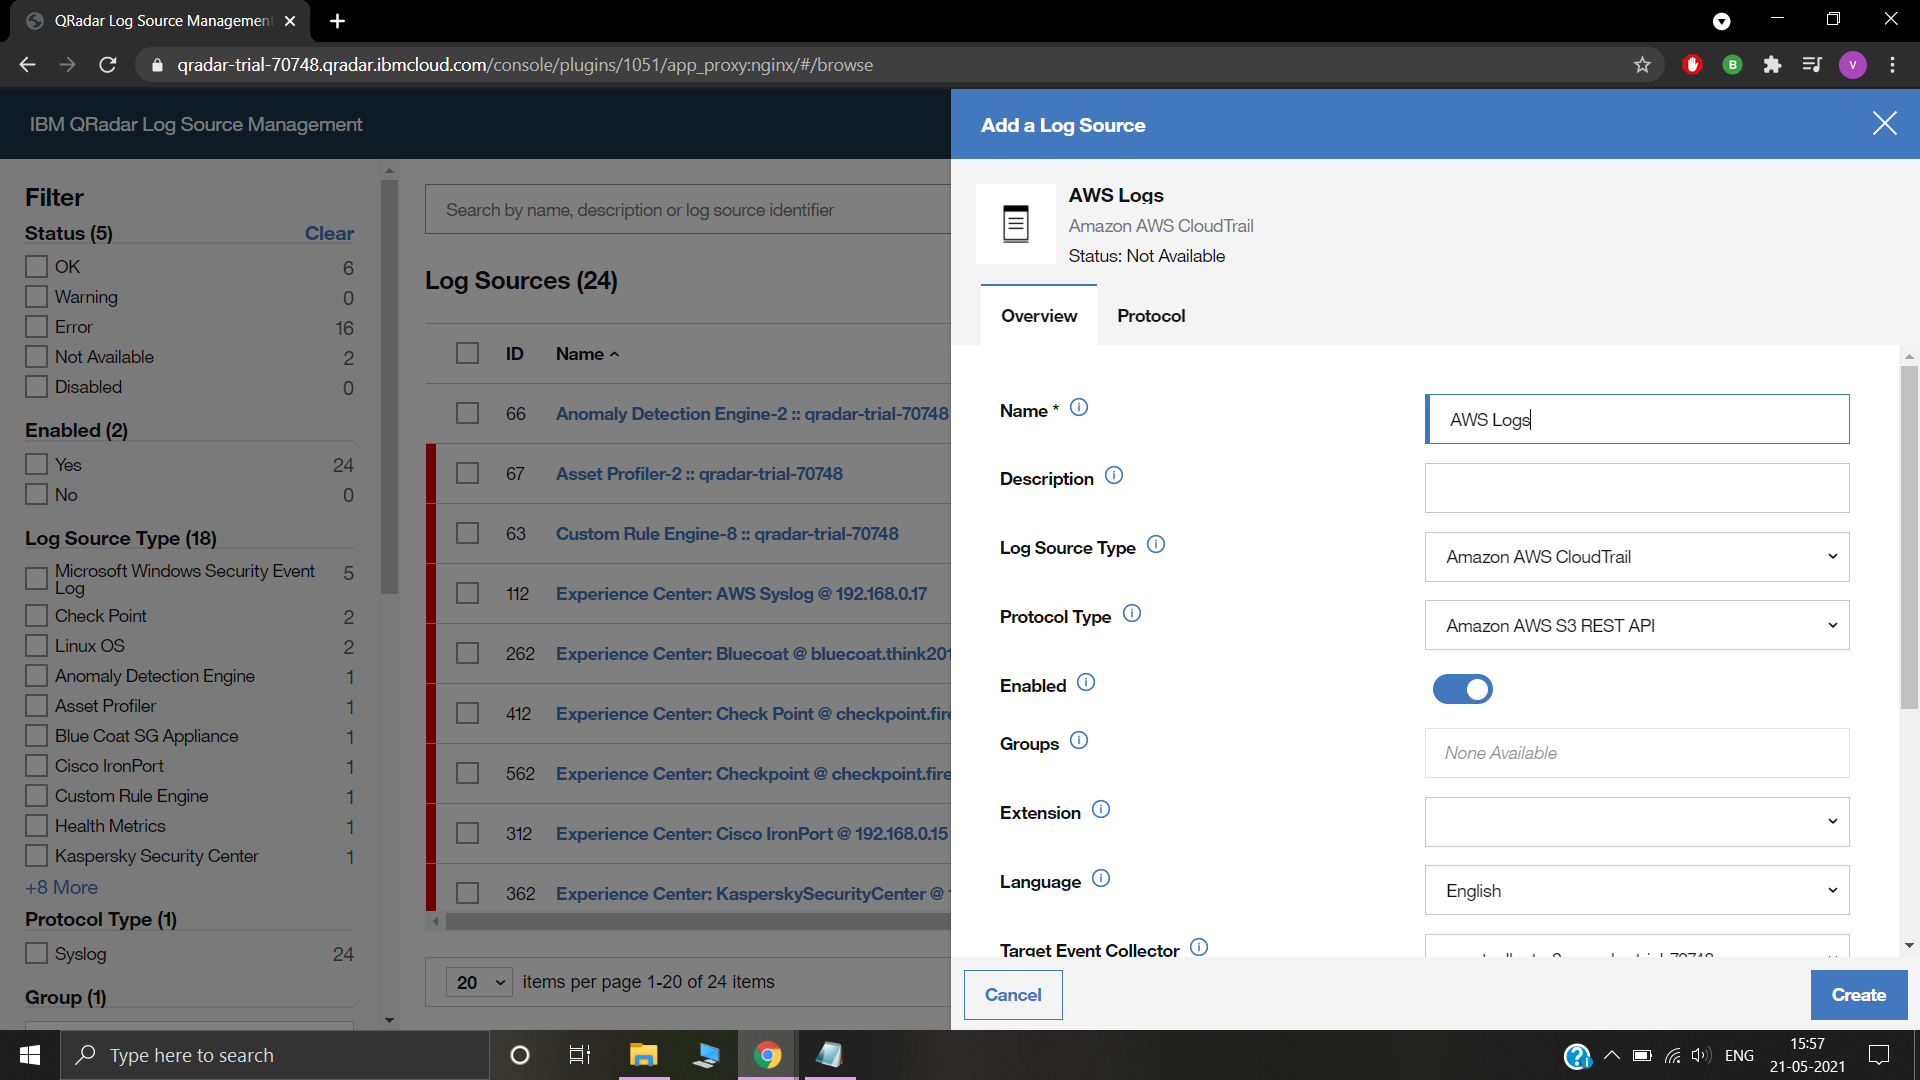Click the info icon next to Description
This screenshot has width=1920, height=1080.
tap(1114, 476)
